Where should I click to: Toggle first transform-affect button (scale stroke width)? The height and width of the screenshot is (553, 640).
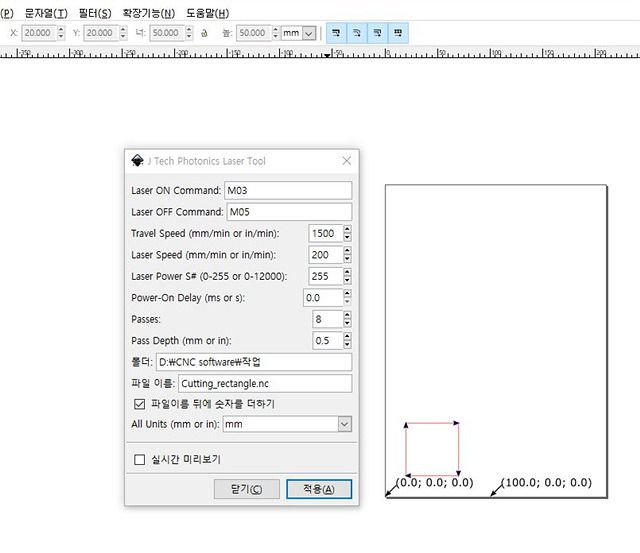point(336,33)
